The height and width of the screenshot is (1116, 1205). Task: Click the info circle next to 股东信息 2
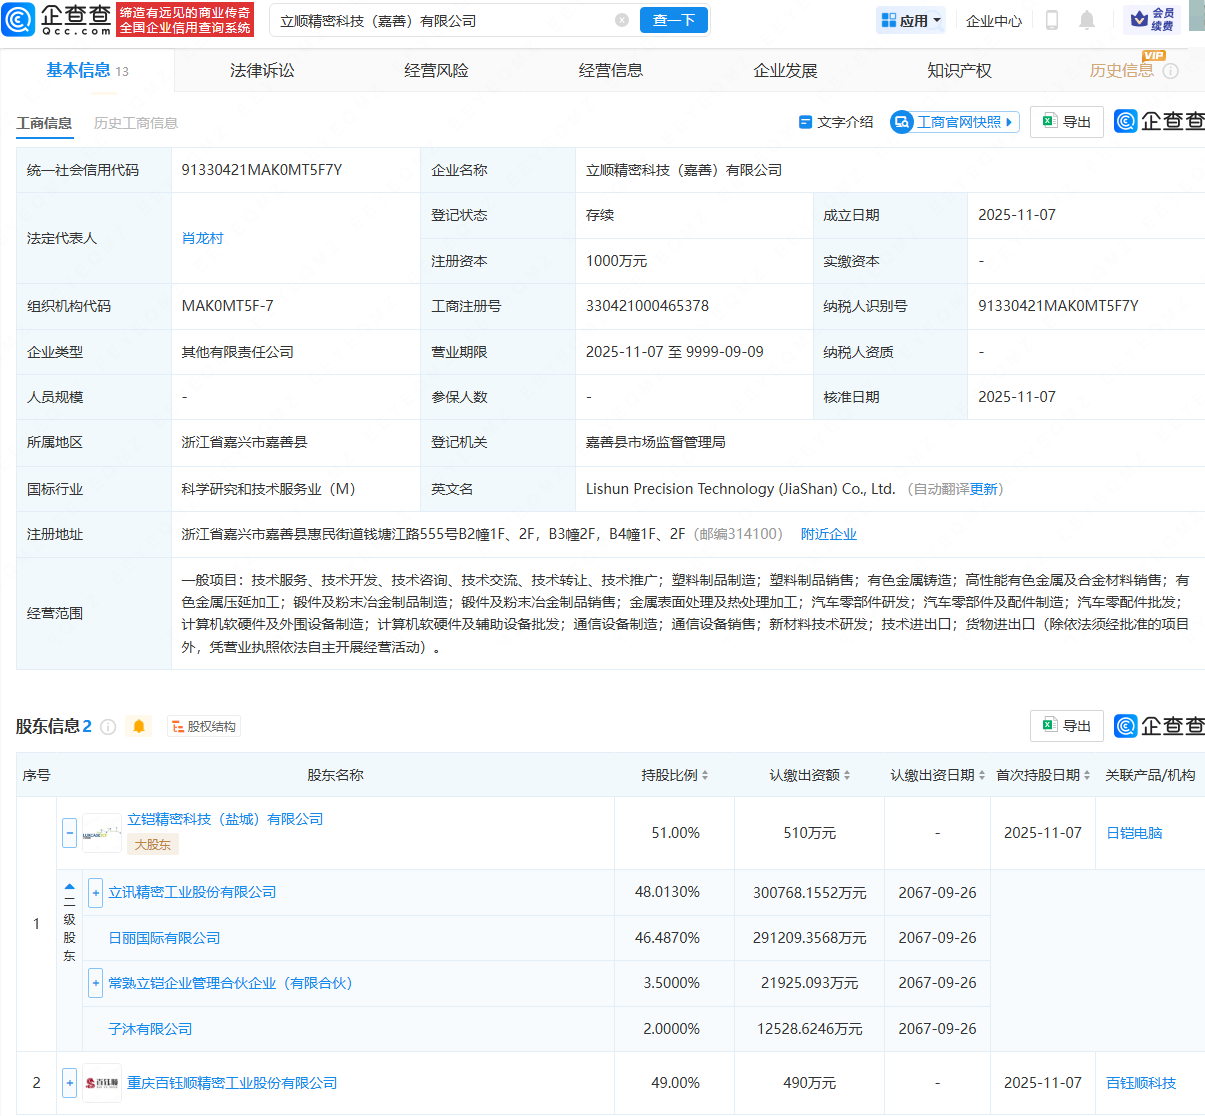pyautogui.click(x=110, y=726)
